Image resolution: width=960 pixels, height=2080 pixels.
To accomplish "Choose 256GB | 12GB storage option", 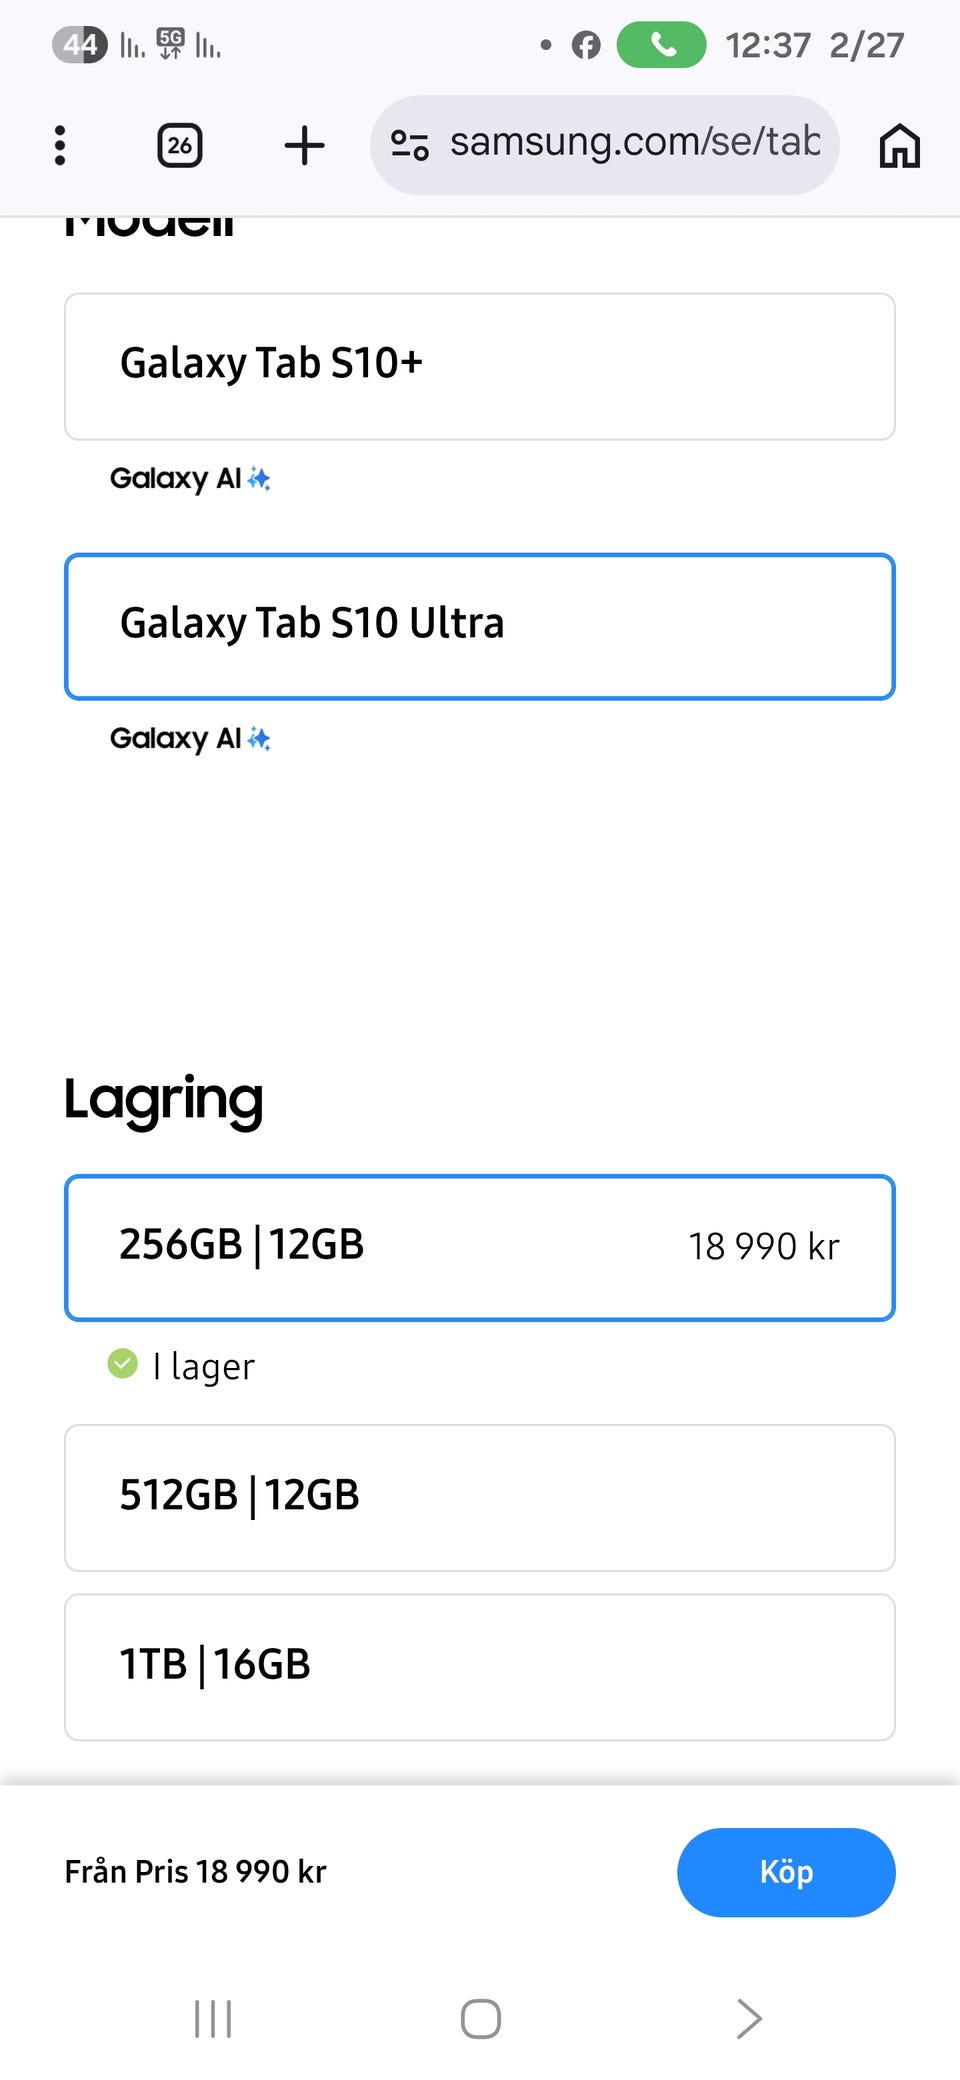I will (x=480, y=1247).
